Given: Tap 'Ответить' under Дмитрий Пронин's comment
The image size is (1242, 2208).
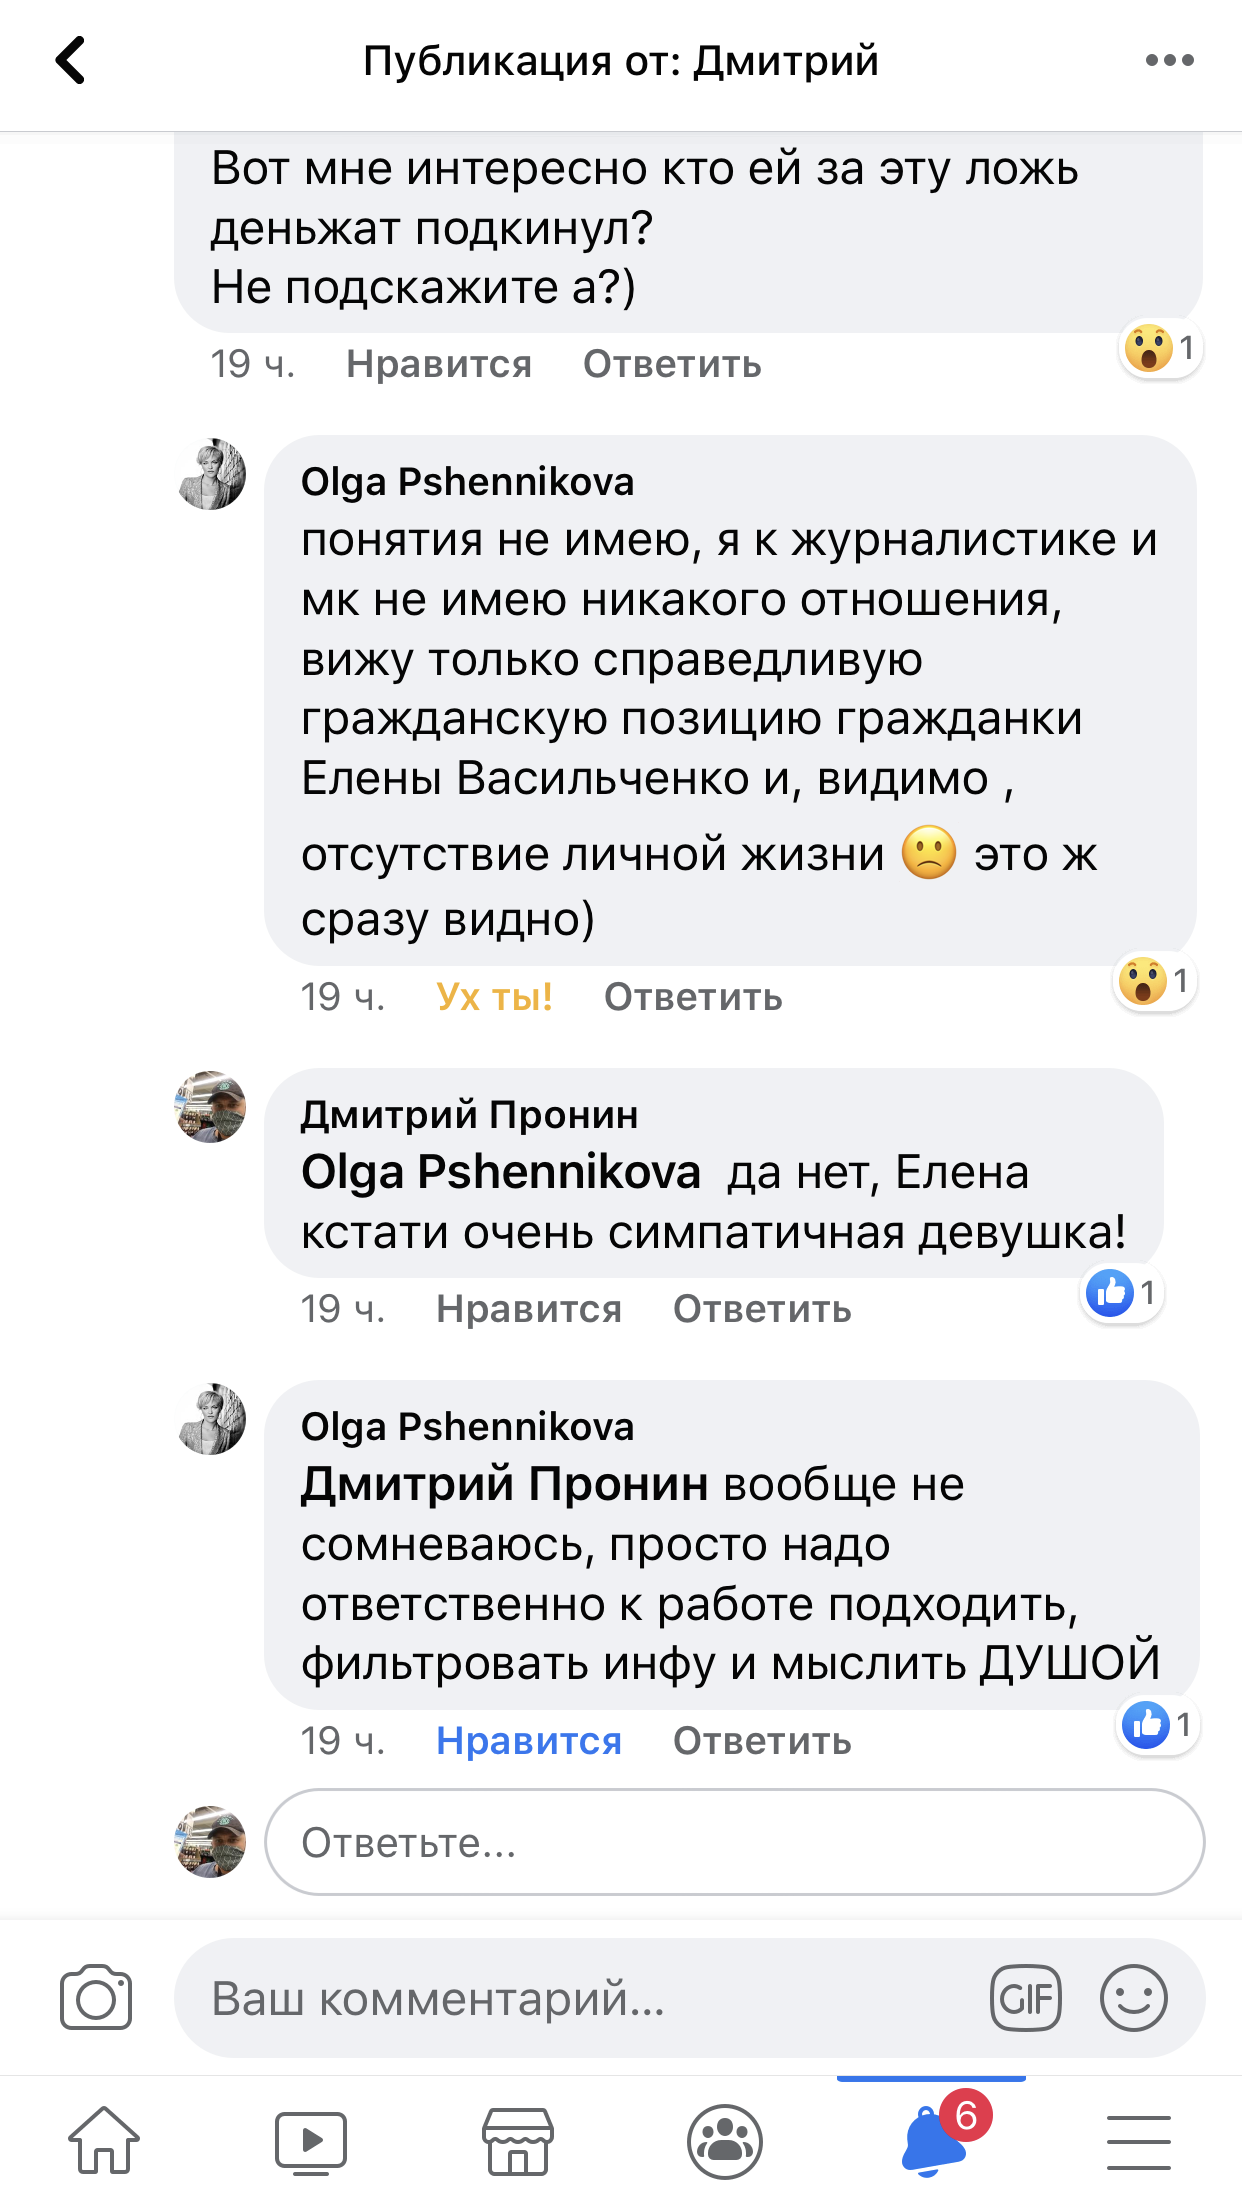Looking at the screenshot, I should pos(762,1309).
